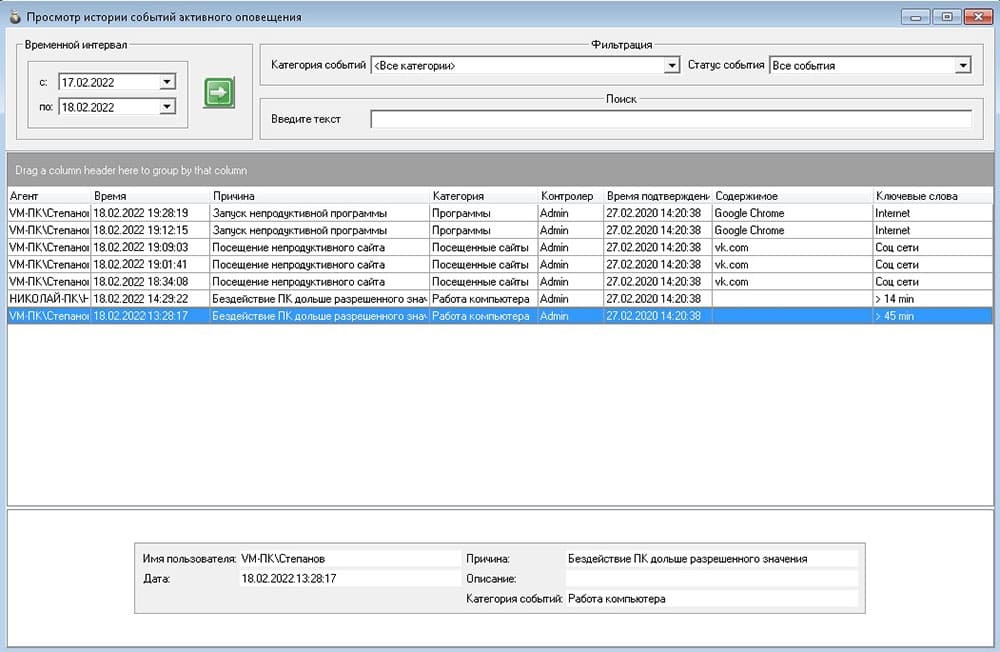The width and height of the screenshot is (1000, 652).
Task: Select the НИКОЛАЙ-ПК event row
Action: tap(500, 299)
